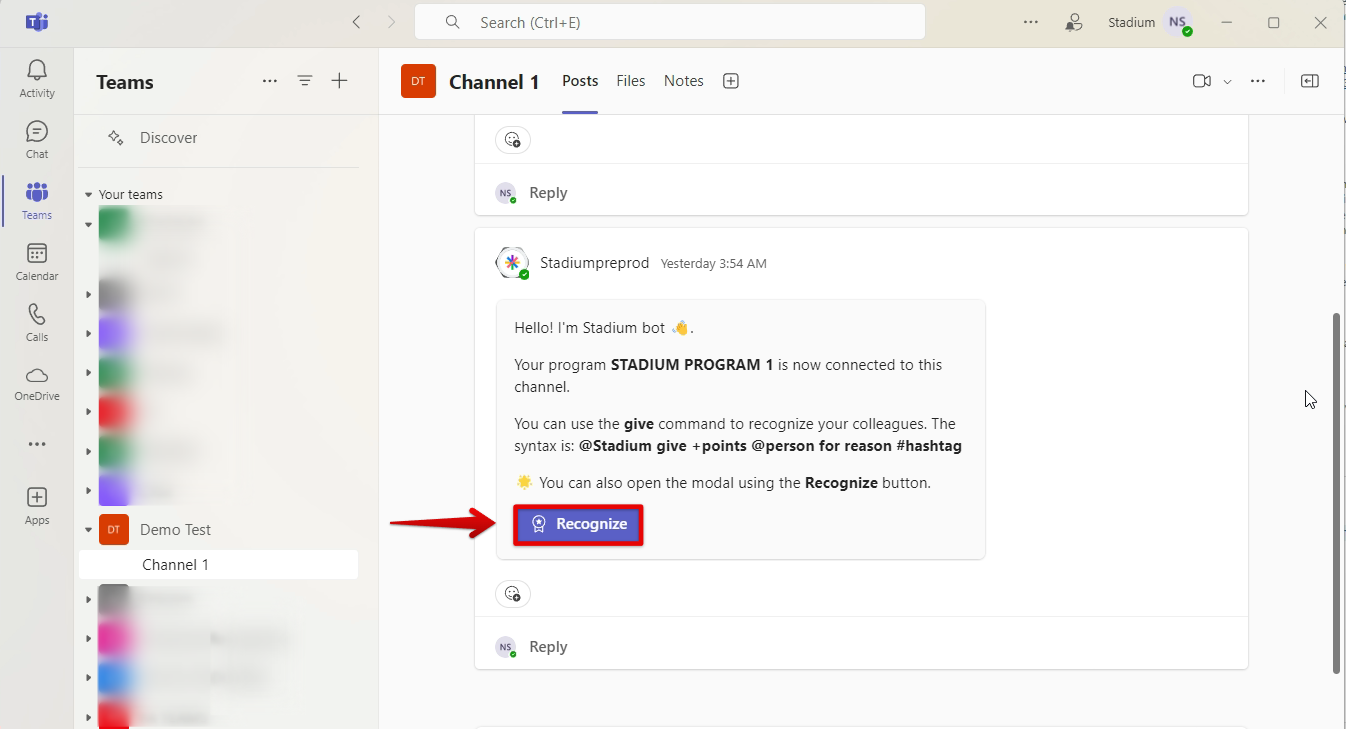Click the DT channel avatar in header
The image size is (1346, 729).
[x=418, y=81]
